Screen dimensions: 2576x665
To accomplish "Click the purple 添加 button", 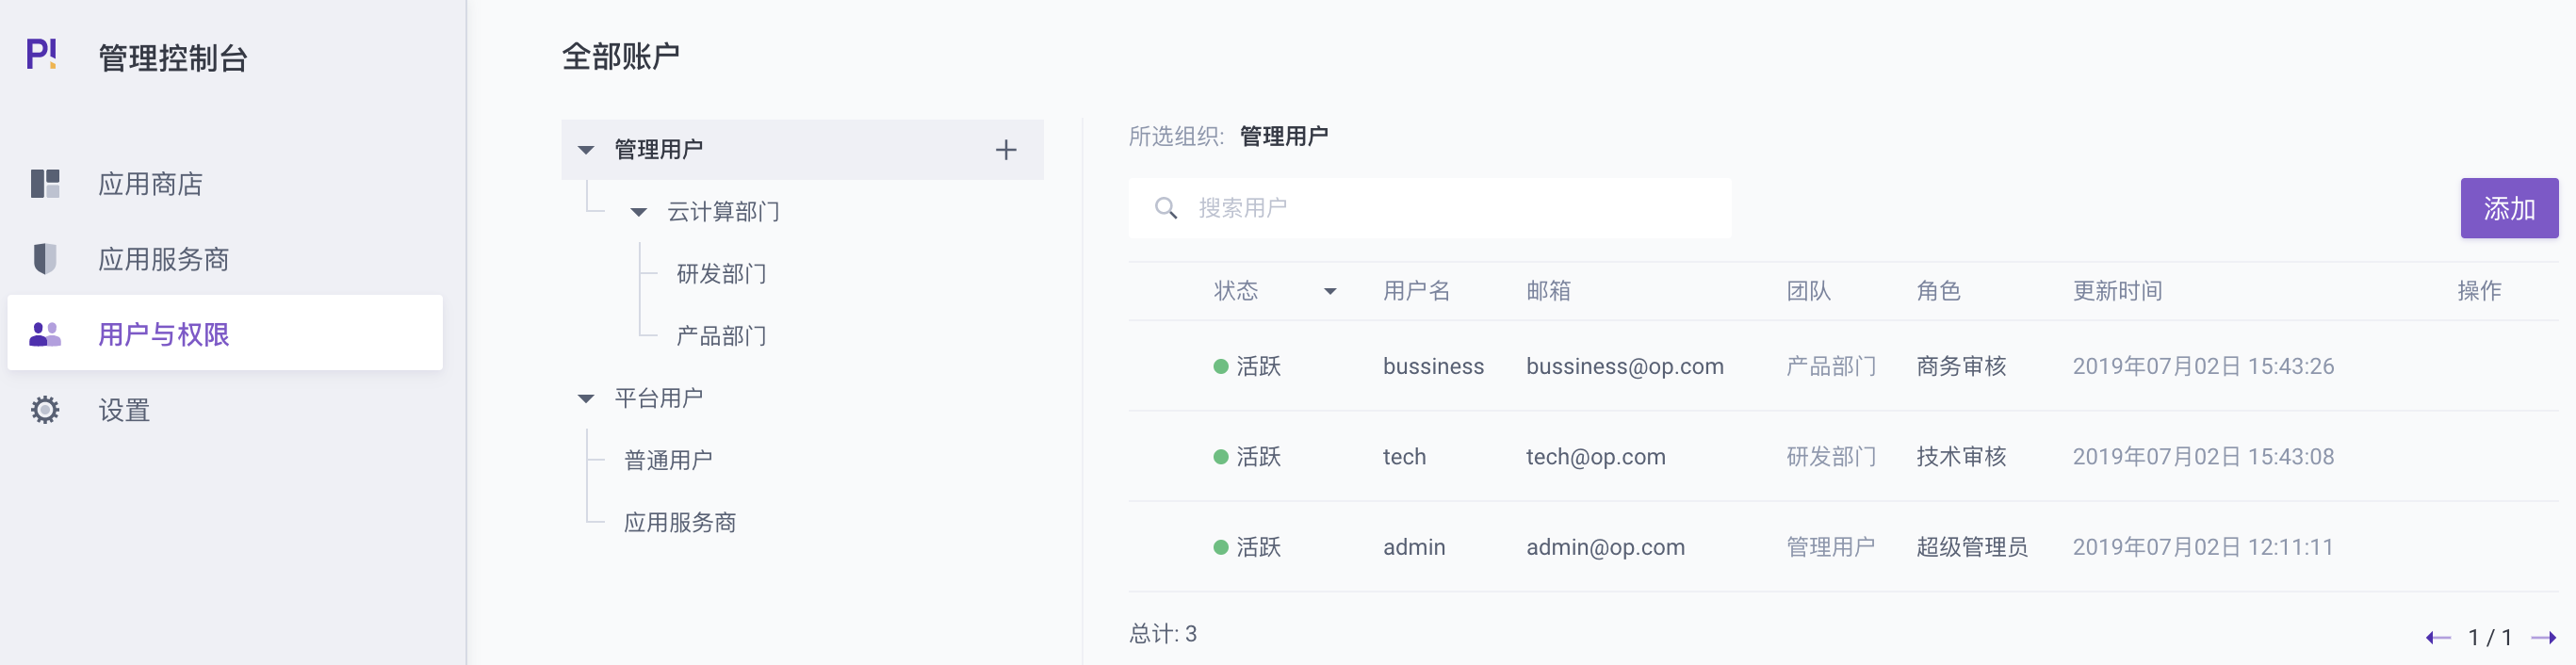I will [x=2509, y=208].
